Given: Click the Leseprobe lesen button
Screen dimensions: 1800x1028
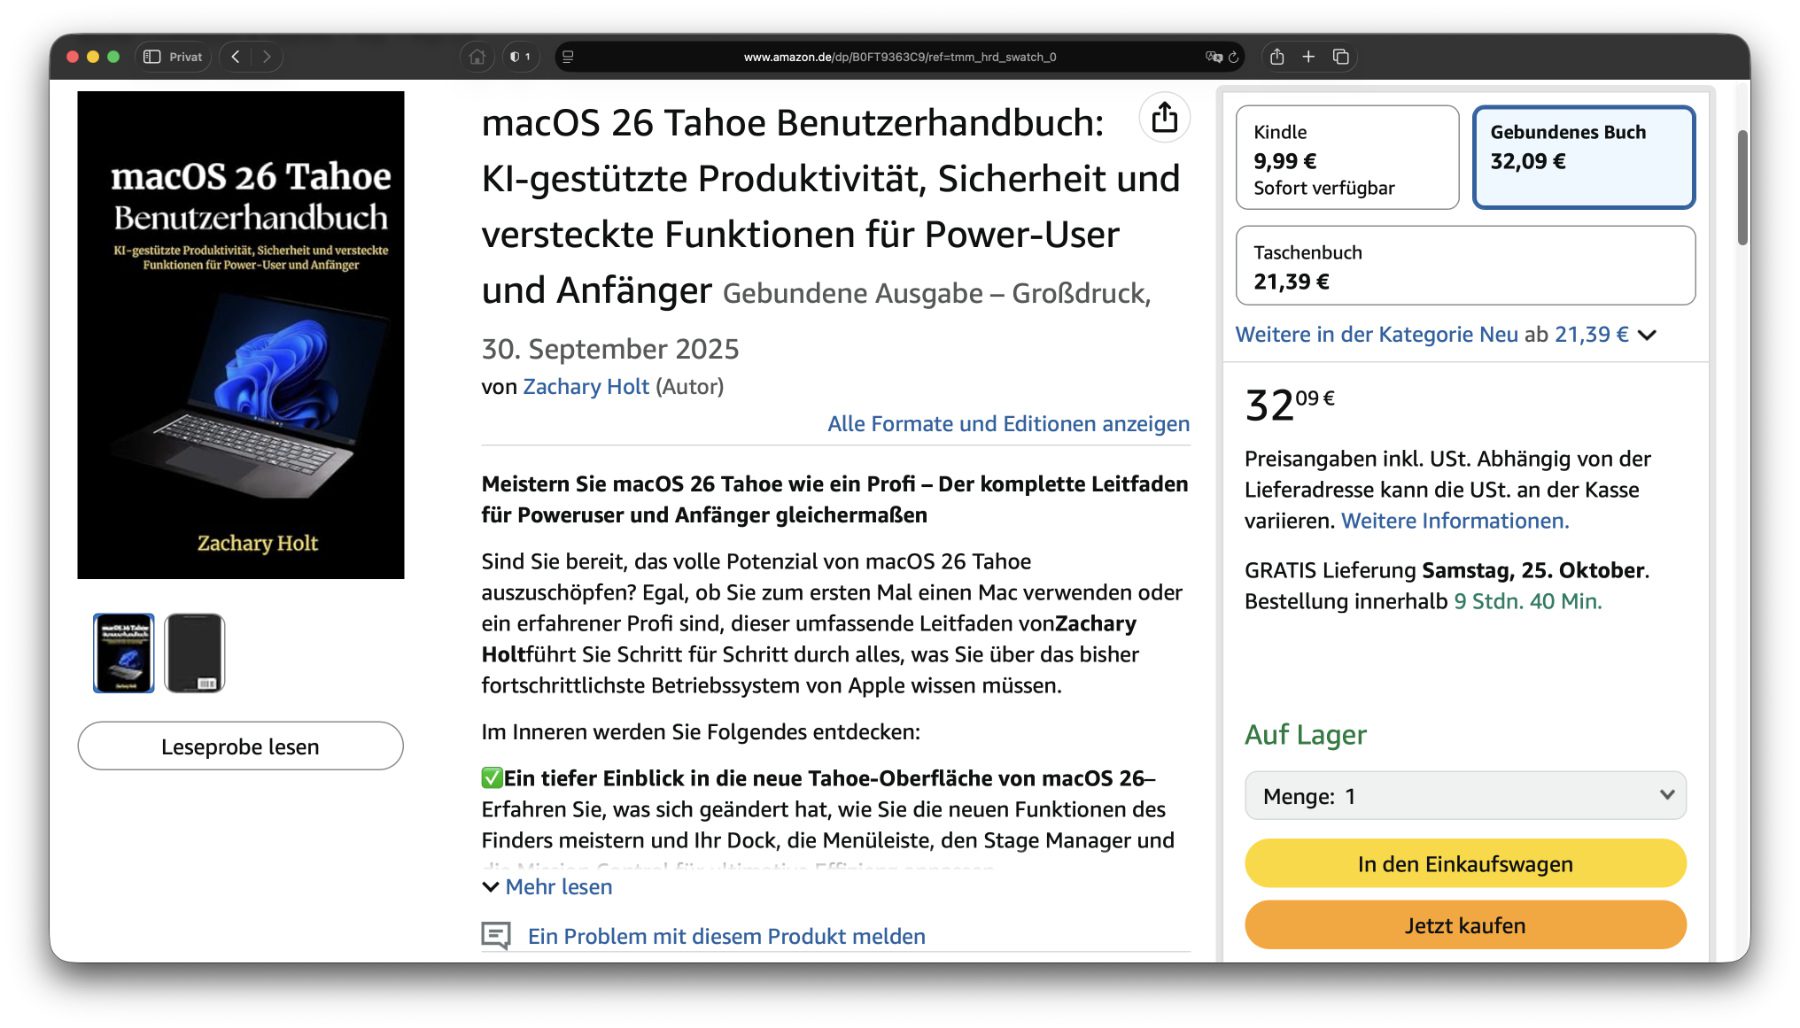Looking at the screenshot, I should (240, 747).
